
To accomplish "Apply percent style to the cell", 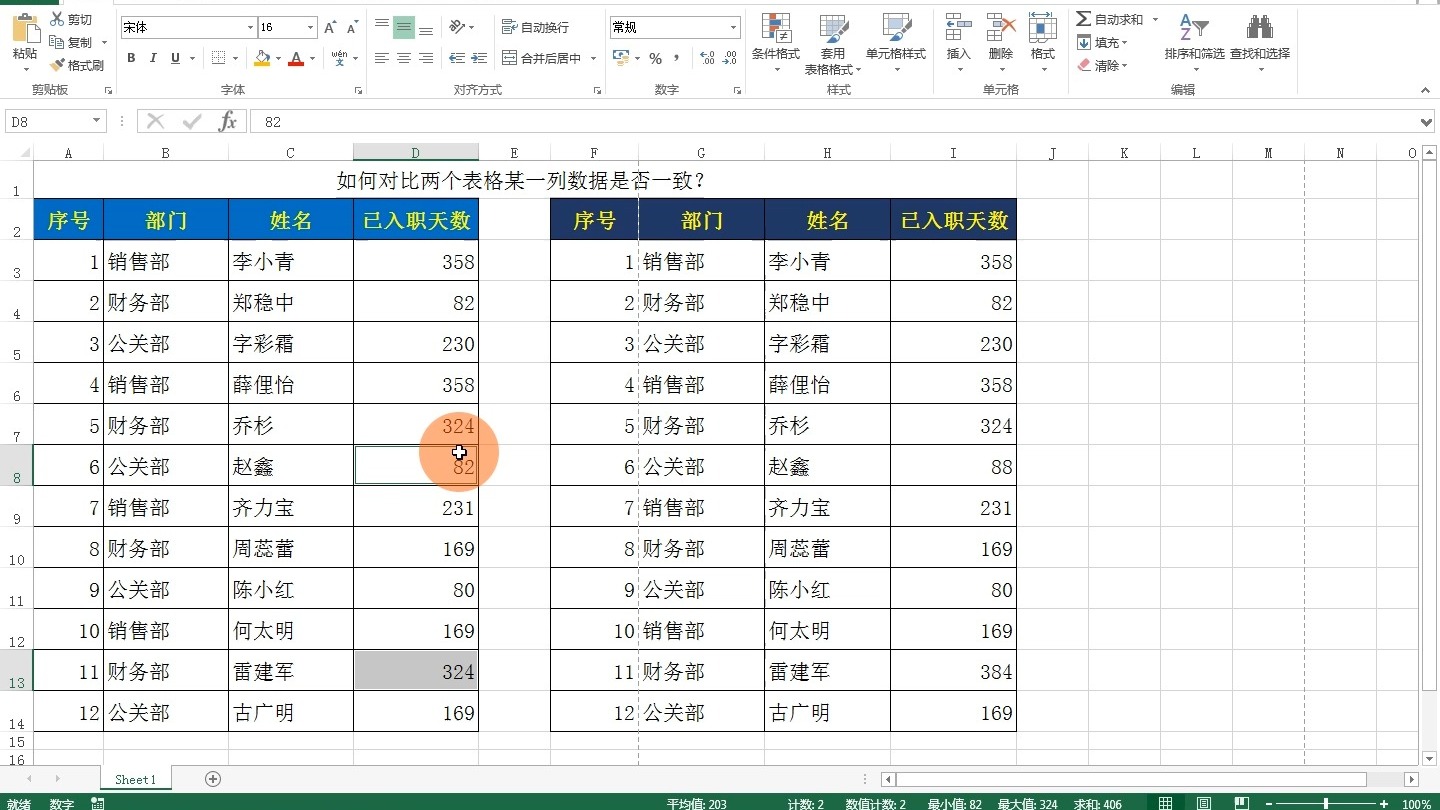I will (x=655, y=58).
